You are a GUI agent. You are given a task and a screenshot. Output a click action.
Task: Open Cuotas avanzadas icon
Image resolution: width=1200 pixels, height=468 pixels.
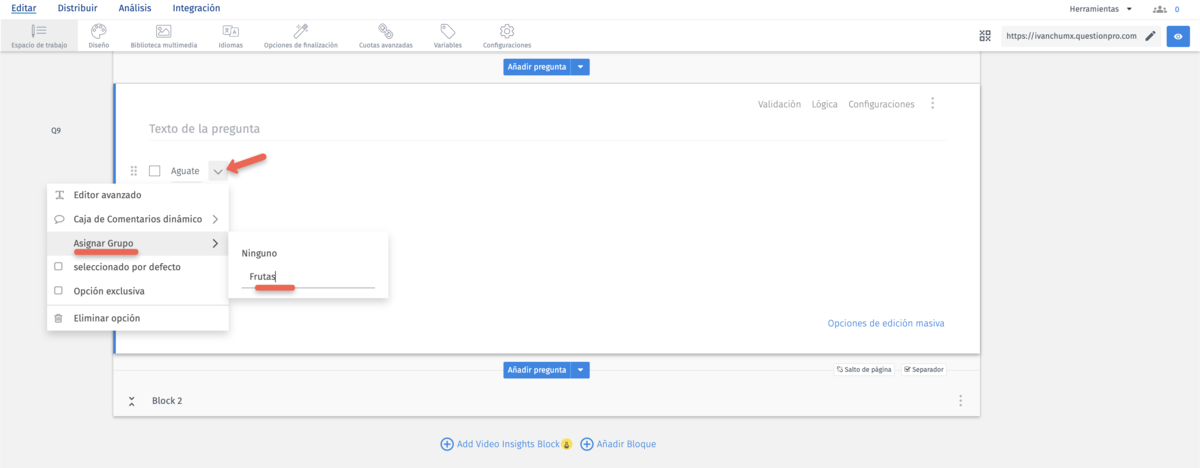(x=385, y=31)
